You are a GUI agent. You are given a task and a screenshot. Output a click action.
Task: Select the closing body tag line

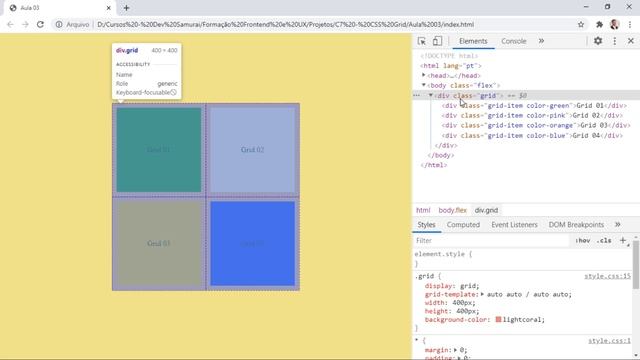[441, 155]
